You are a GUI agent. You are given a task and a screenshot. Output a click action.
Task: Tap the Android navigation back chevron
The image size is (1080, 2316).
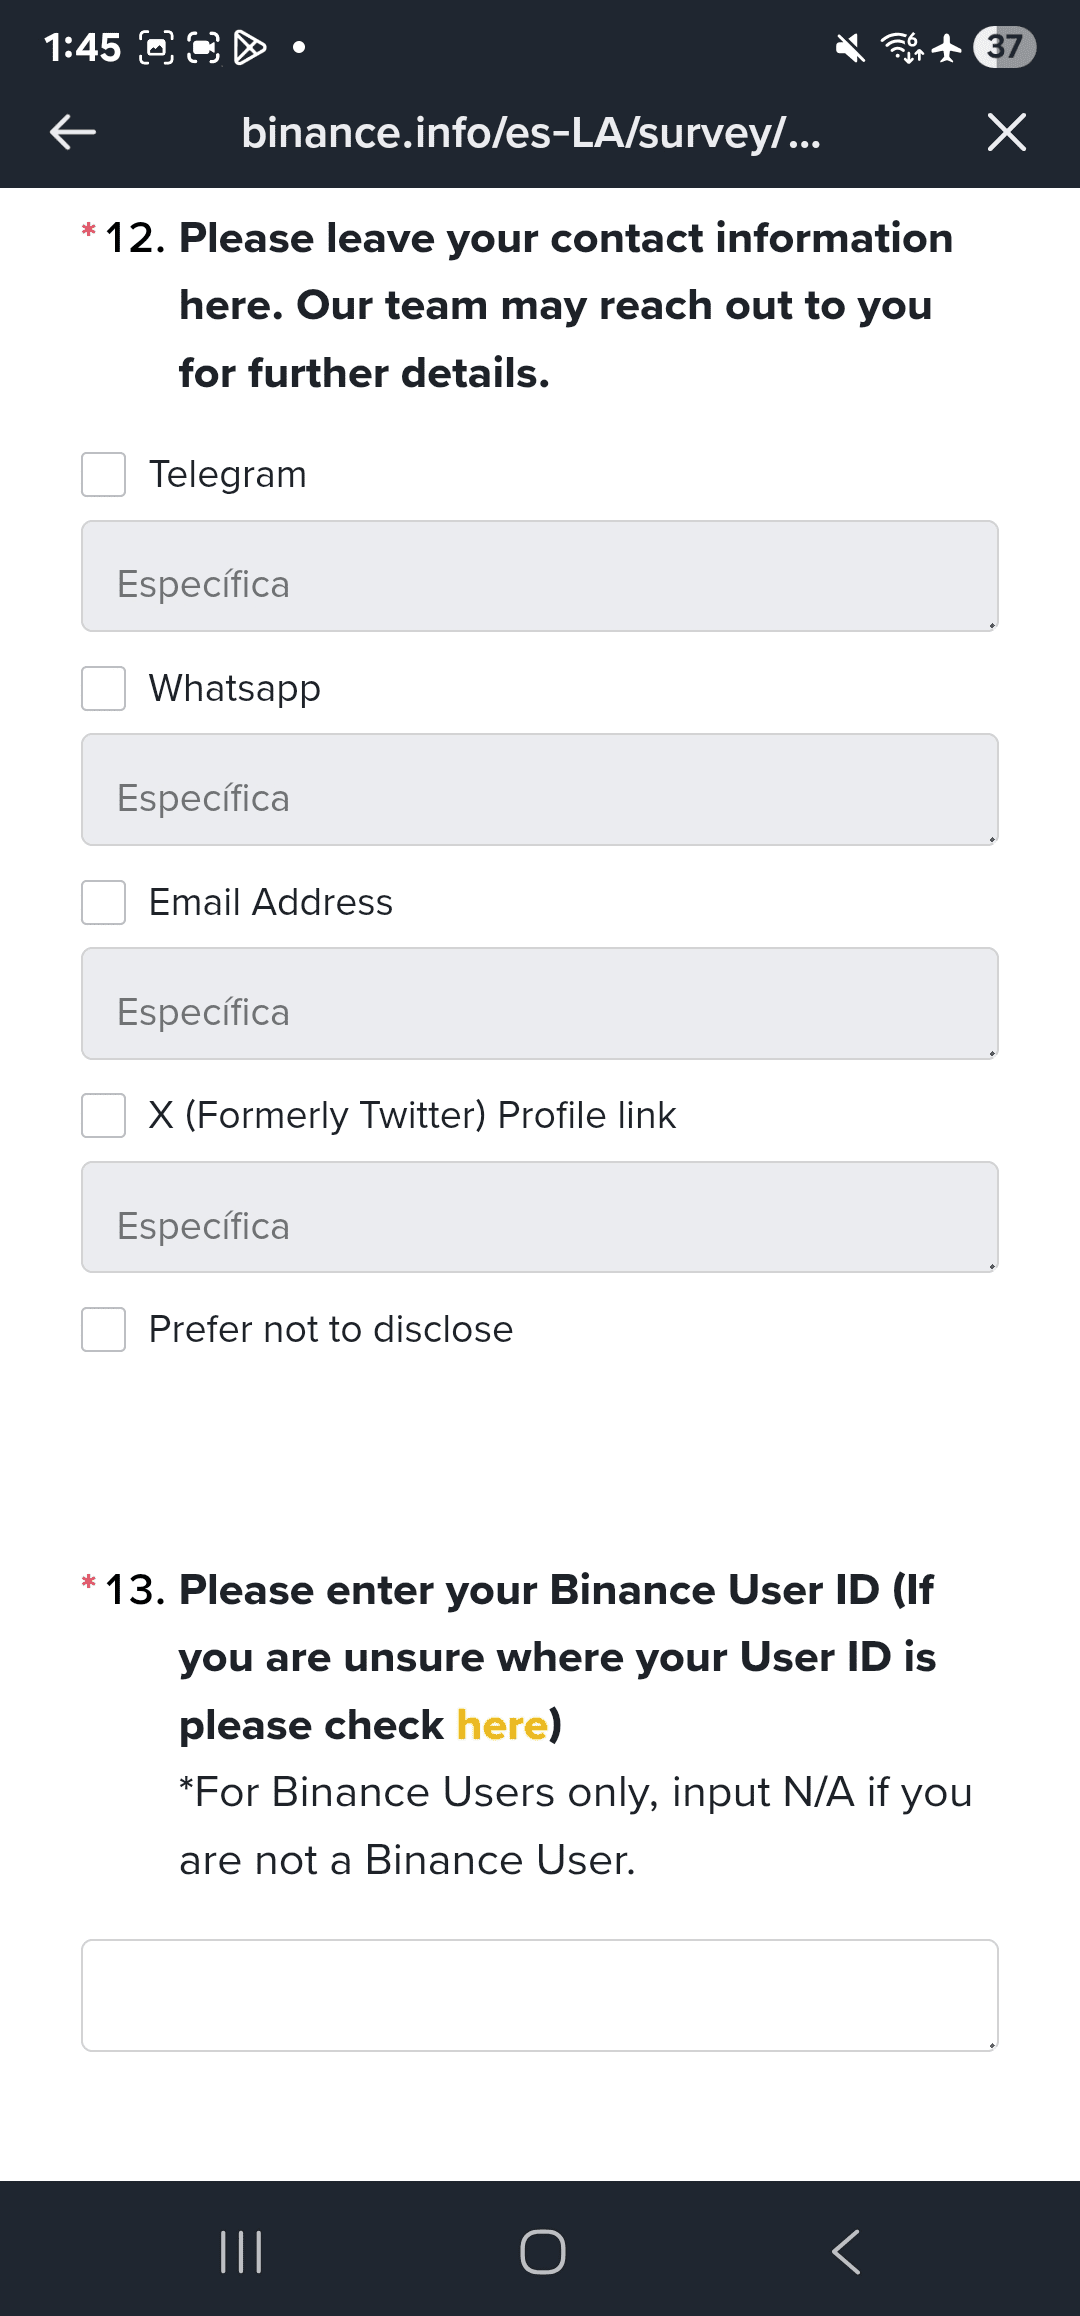click(x=845, y=2252)
